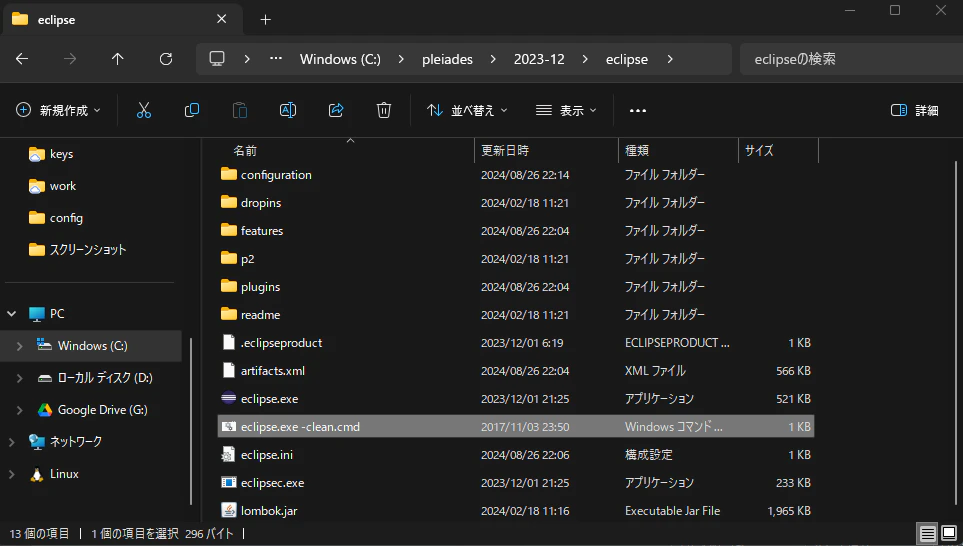Sort by サイズ column header

778,150
